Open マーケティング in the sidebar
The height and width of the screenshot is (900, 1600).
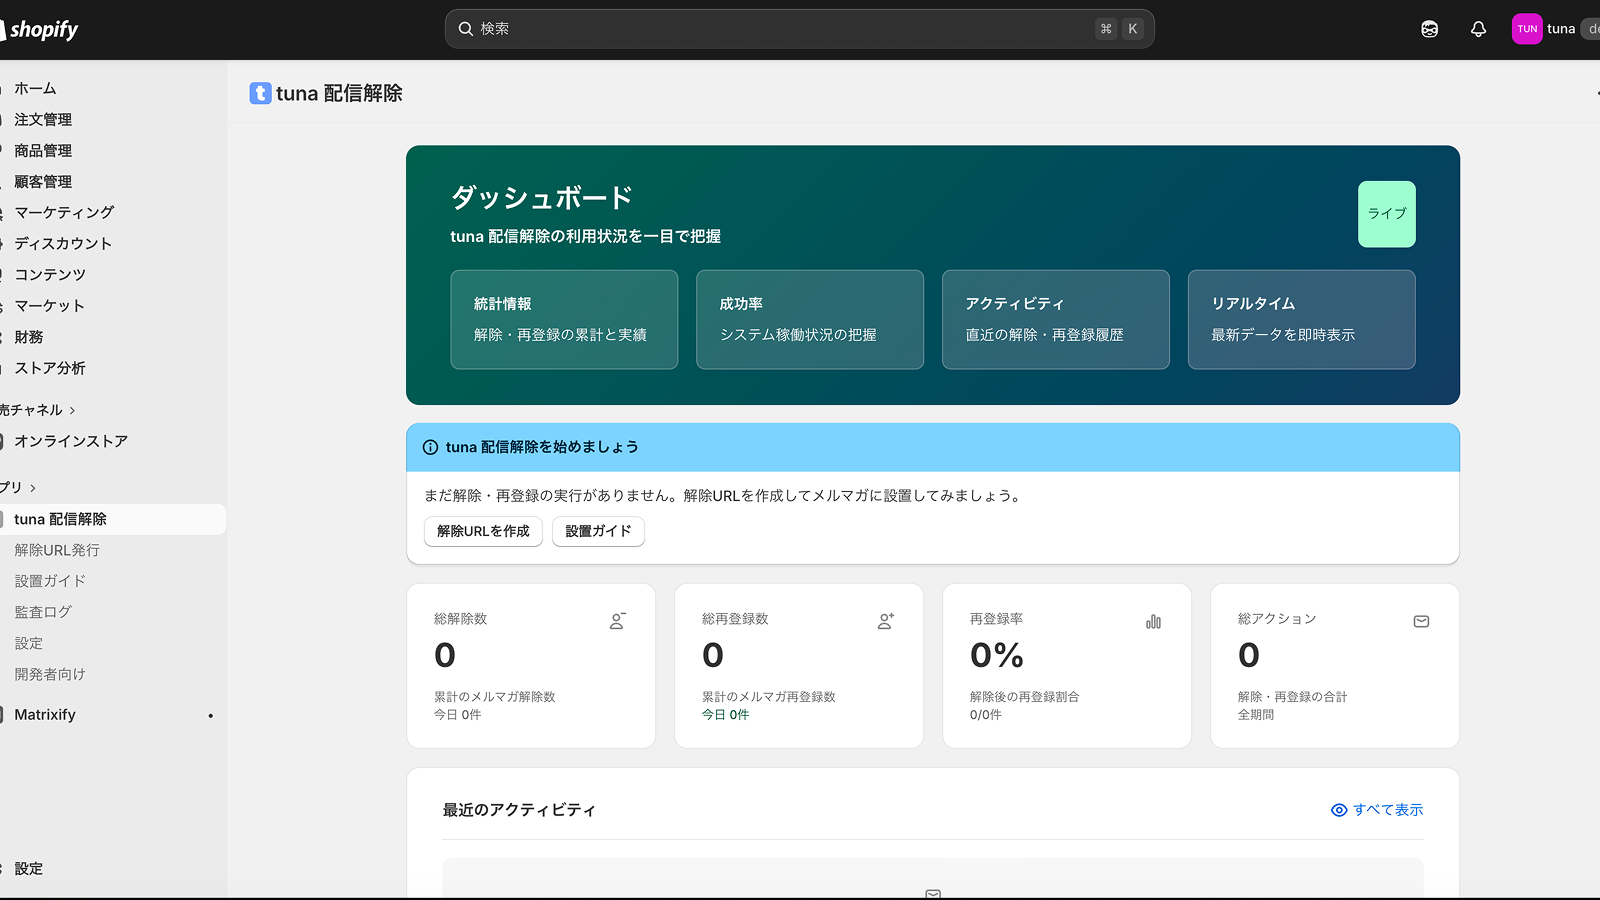[x=64, y=212]
